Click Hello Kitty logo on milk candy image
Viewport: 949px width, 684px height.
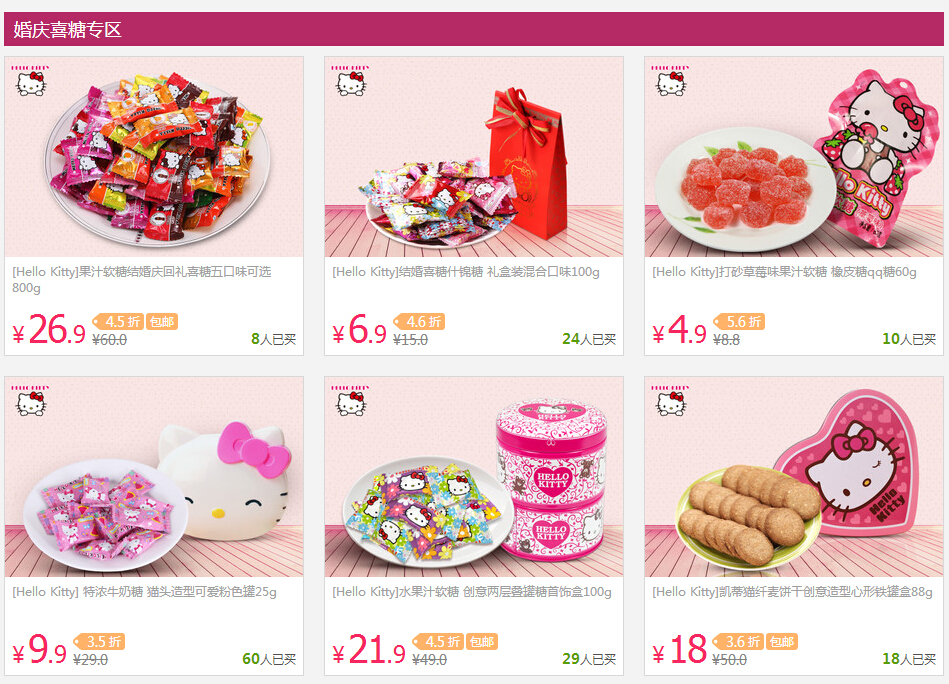tap(30, 401)
